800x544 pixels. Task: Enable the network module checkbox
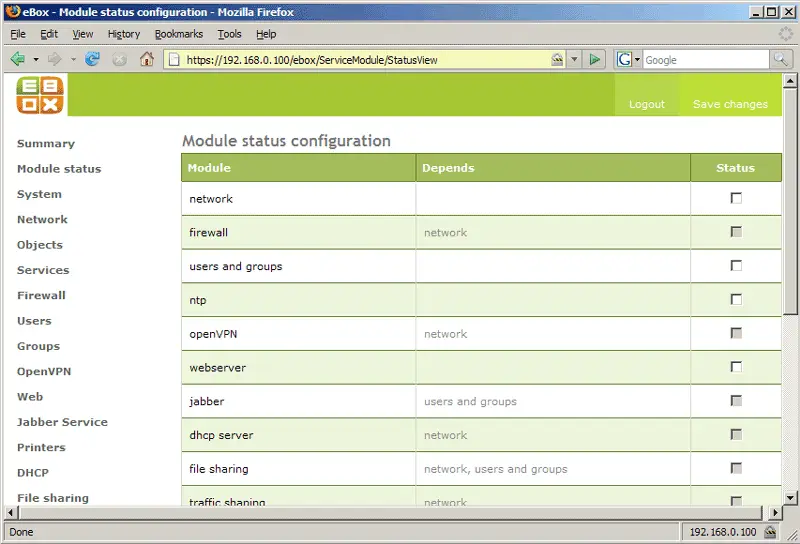(x=736, y=198)
